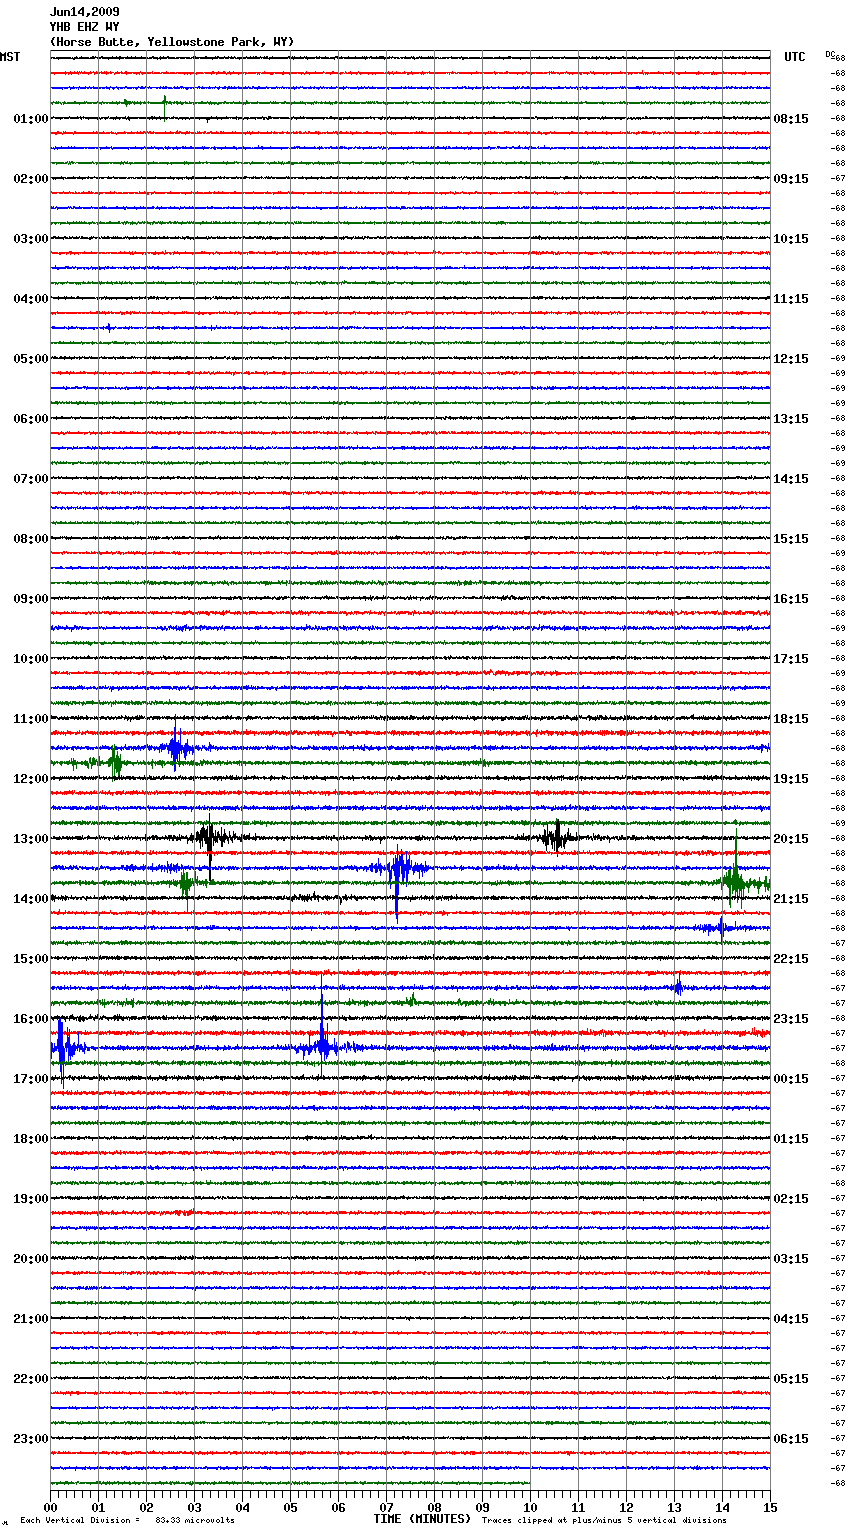850x1534 pixels.
Task: Click the blue seismic burst near minute 13 below the 15:00 trace
Action: point(678,986)
